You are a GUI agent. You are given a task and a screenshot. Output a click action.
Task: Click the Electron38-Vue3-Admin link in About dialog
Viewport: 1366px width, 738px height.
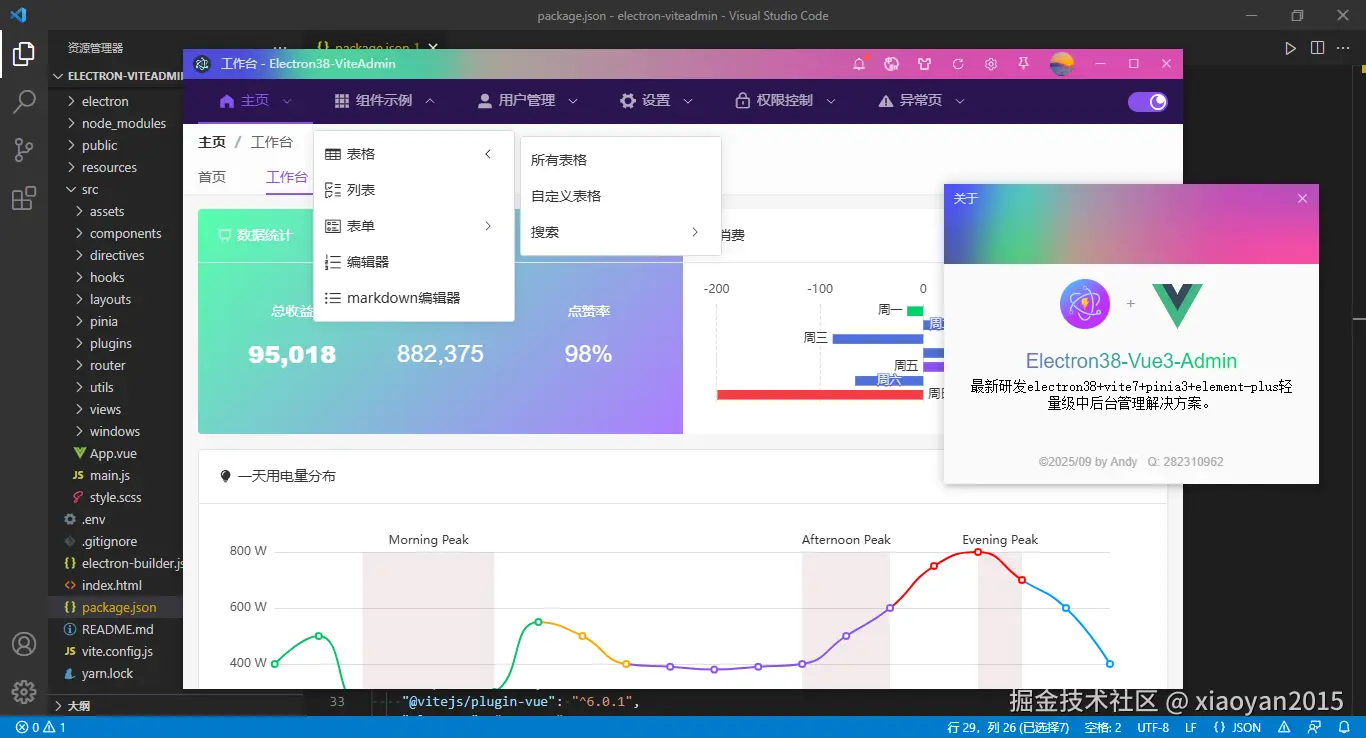[x=1131, y=360]
